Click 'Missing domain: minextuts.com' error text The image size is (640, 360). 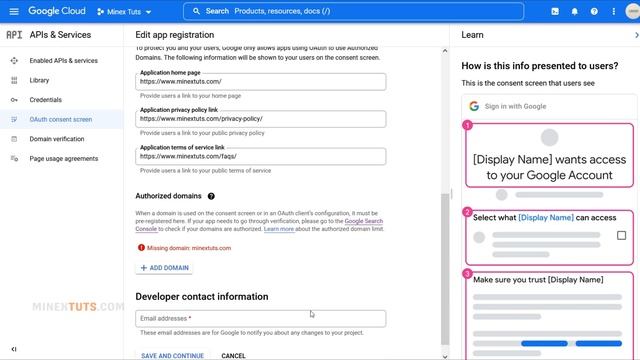click(x=189, y=248)
